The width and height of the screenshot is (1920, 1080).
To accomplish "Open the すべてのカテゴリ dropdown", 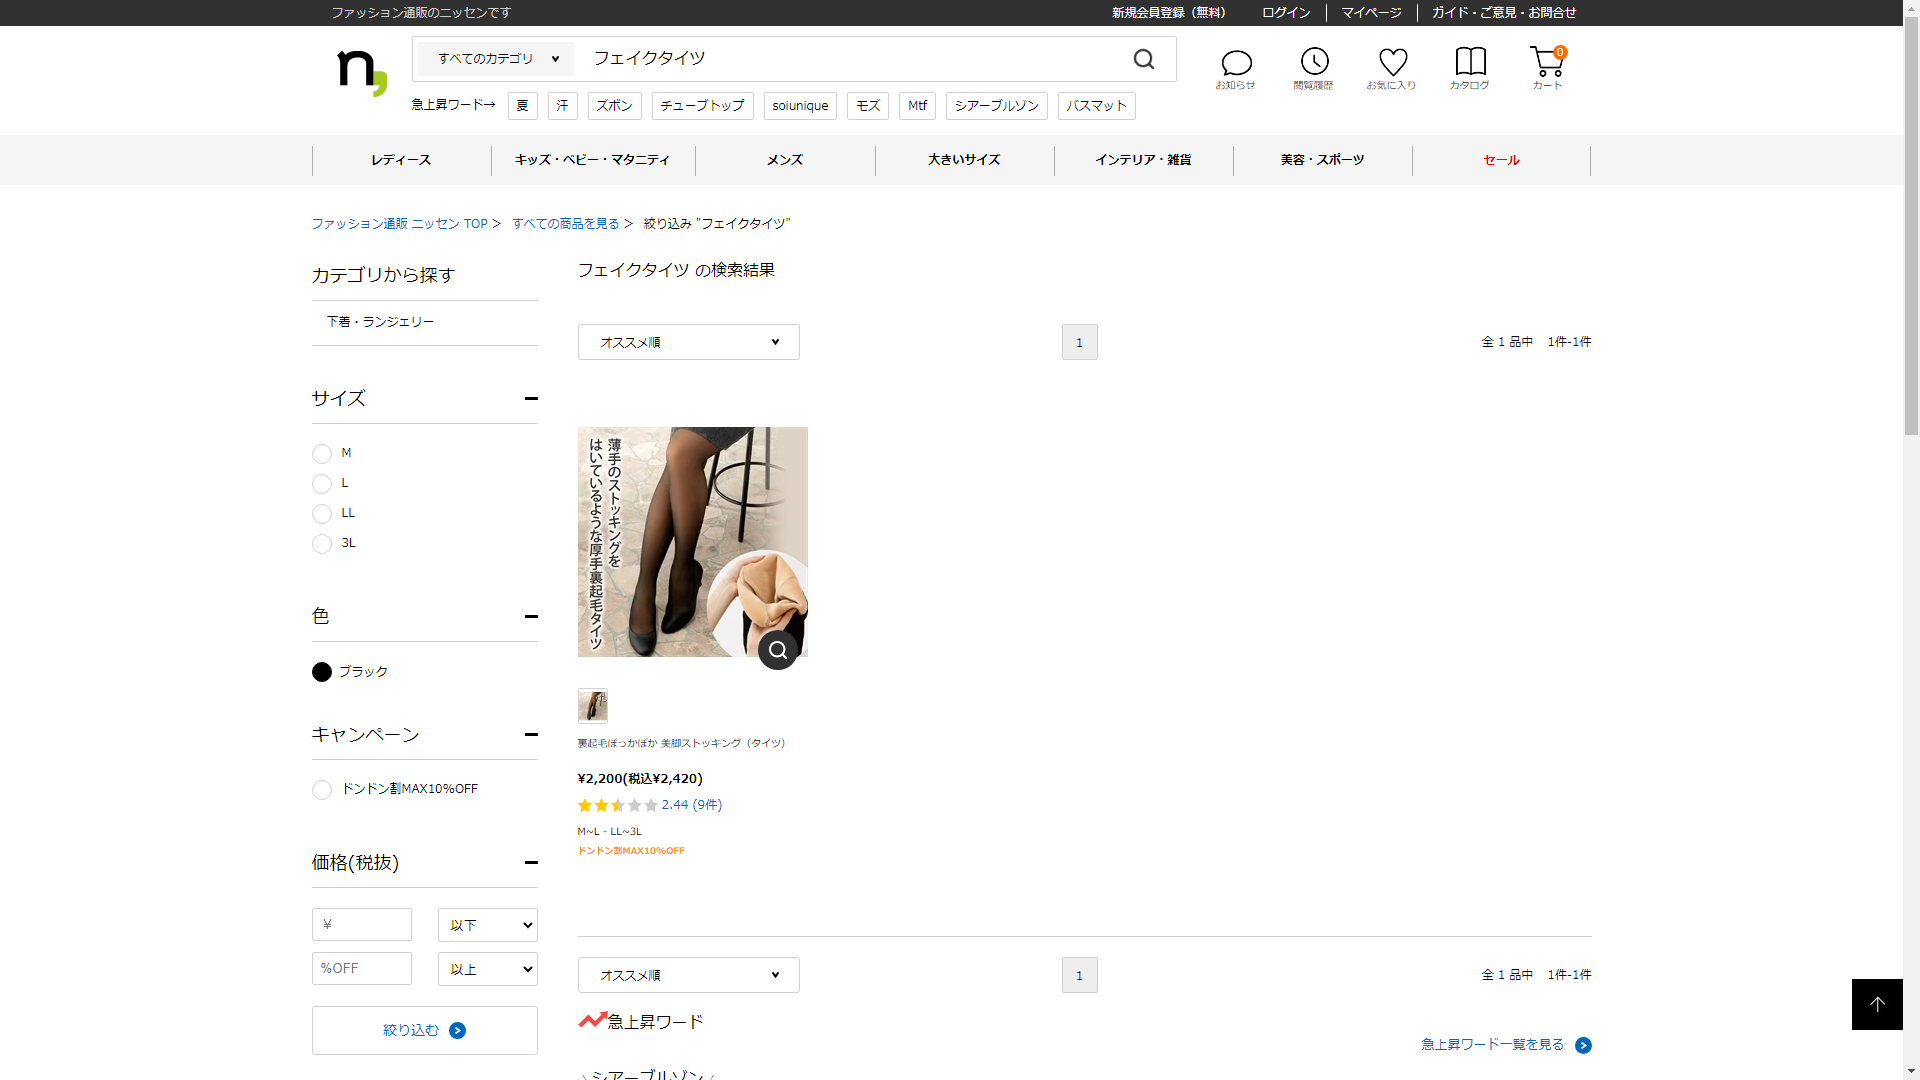I will [x=497, y=59].
